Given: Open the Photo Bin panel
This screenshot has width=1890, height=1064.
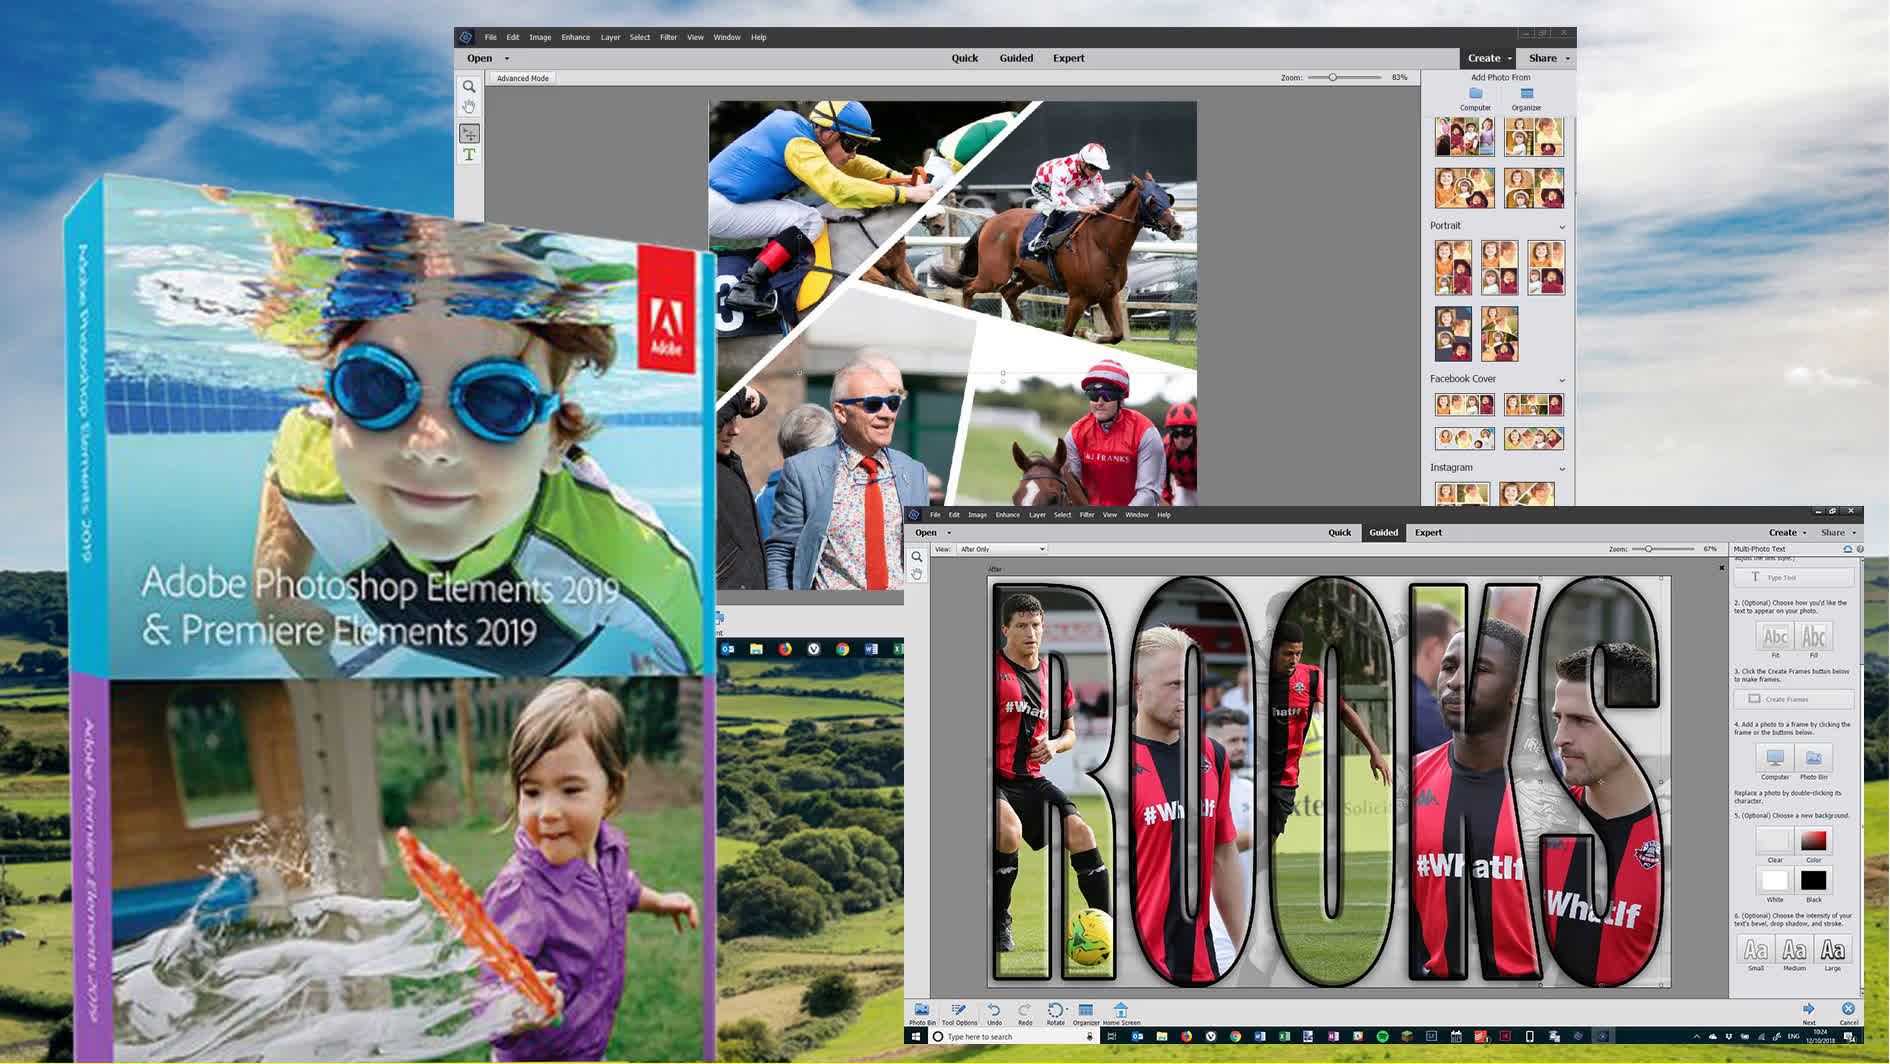Looking at the screenshot, I should [x=923, y=1014].
